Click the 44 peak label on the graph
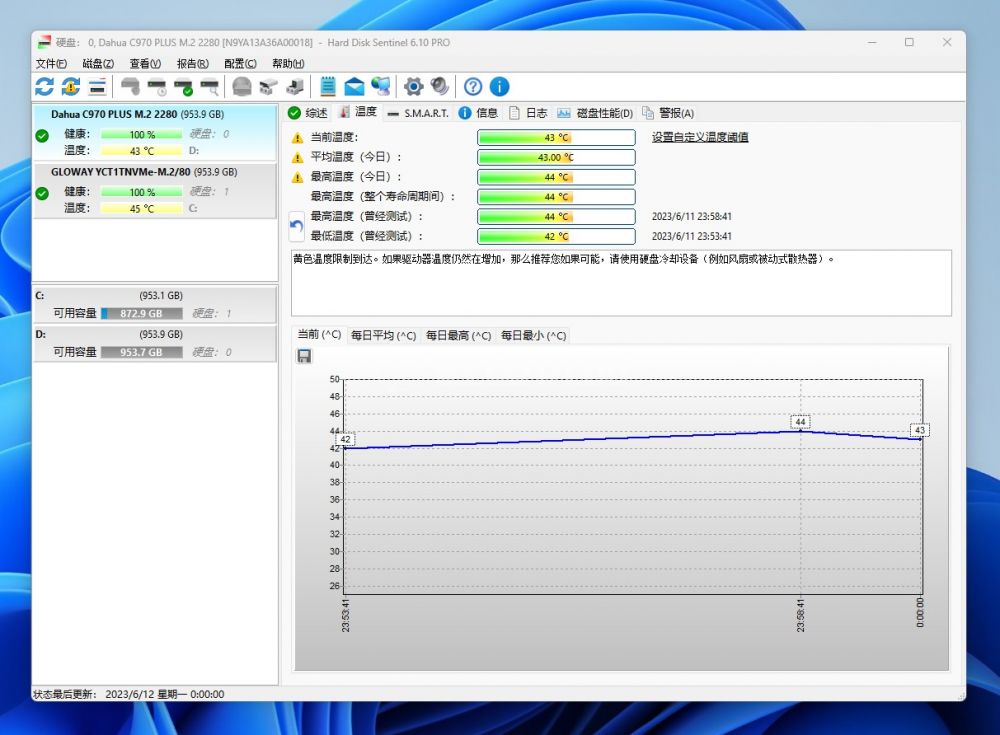1000x735 pixels. [800, 422]
